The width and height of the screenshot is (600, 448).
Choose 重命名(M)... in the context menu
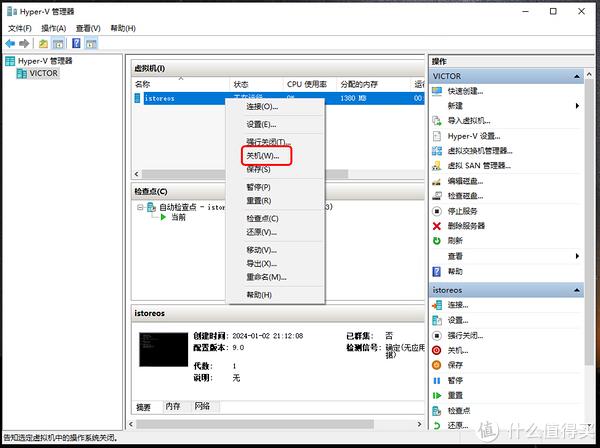(x=276, y=277)
